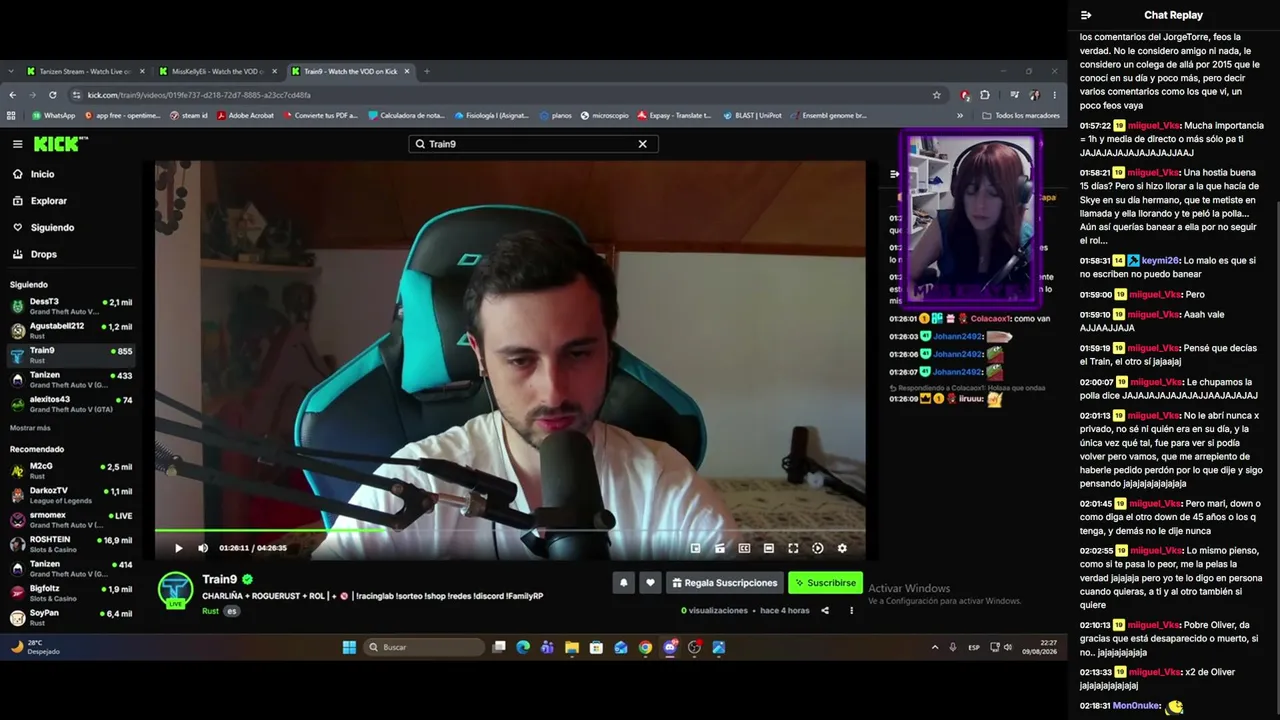Open DarkozTV recommended channel
Screen dimensions: 1280x720
click(70, 495)
